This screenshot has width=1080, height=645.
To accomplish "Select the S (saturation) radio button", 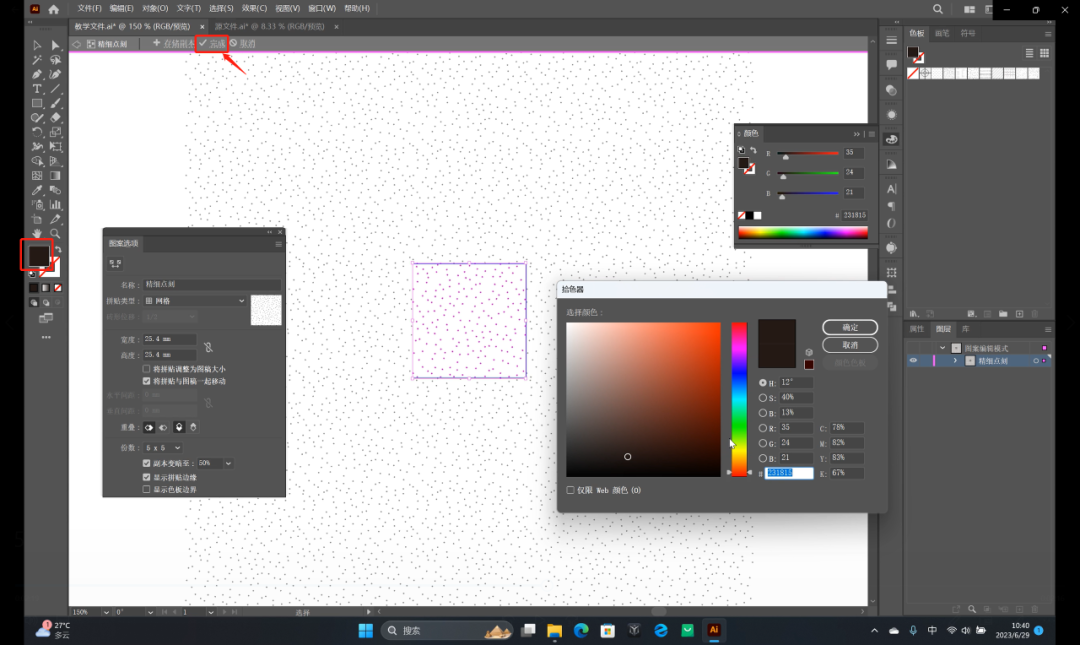I will coord(762,398).
